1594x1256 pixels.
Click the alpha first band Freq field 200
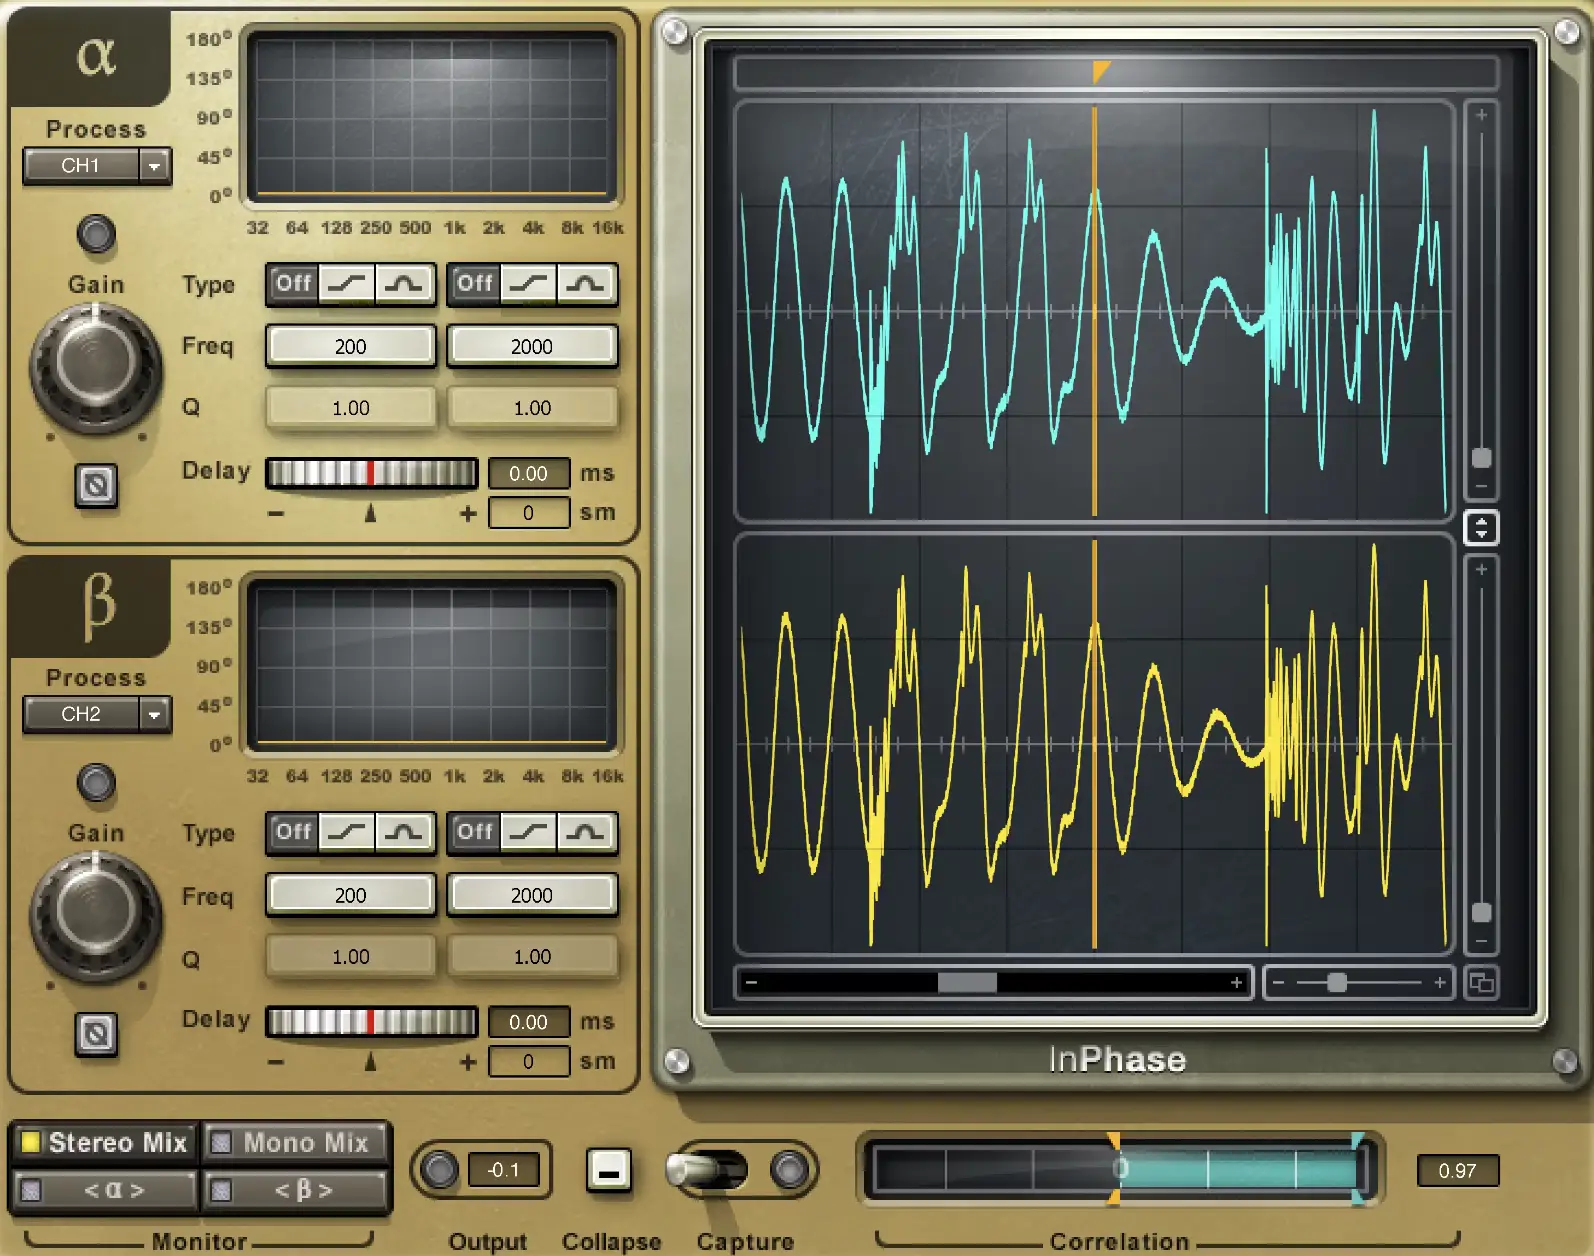[350, 346]
